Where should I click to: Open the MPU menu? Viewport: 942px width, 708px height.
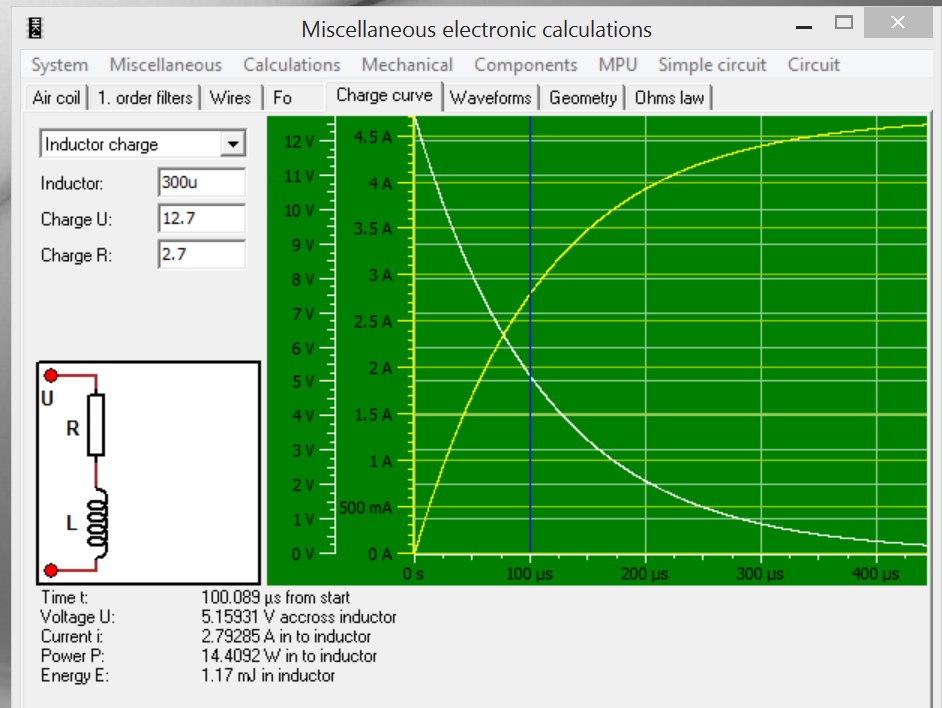point(618,65)
